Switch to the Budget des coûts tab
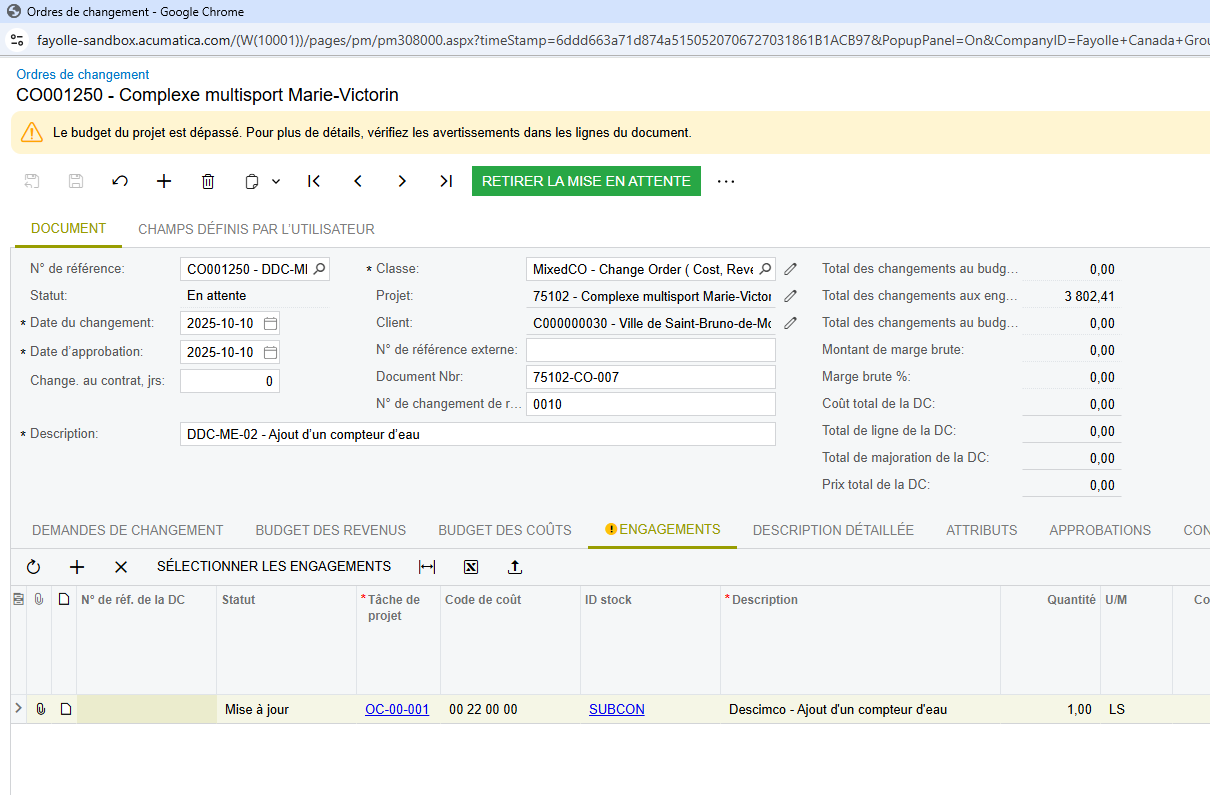Viewport: 1210px width, 795px height. (x=505, y=530)
